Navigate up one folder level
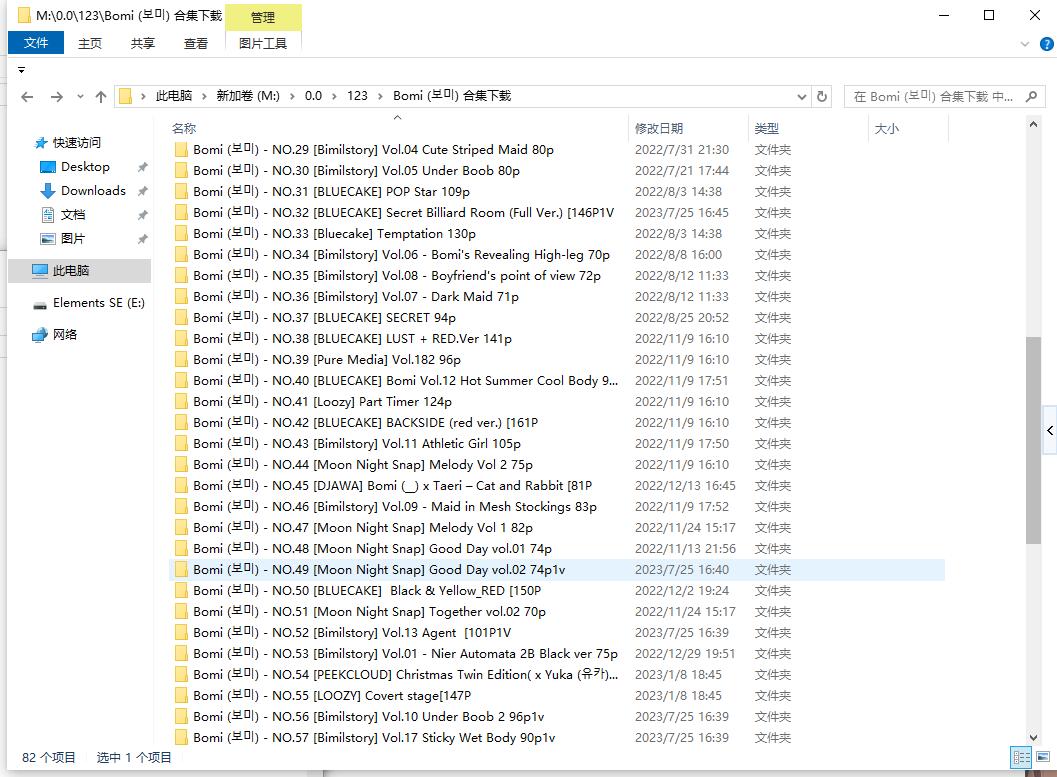Viewport: 1057px width, 777px height. point(101,96)
